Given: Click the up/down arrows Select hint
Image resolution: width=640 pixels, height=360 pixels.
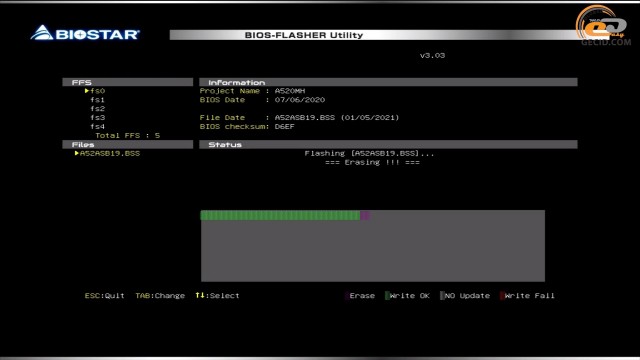Looking at the screenshot, I should pos(217,296).
